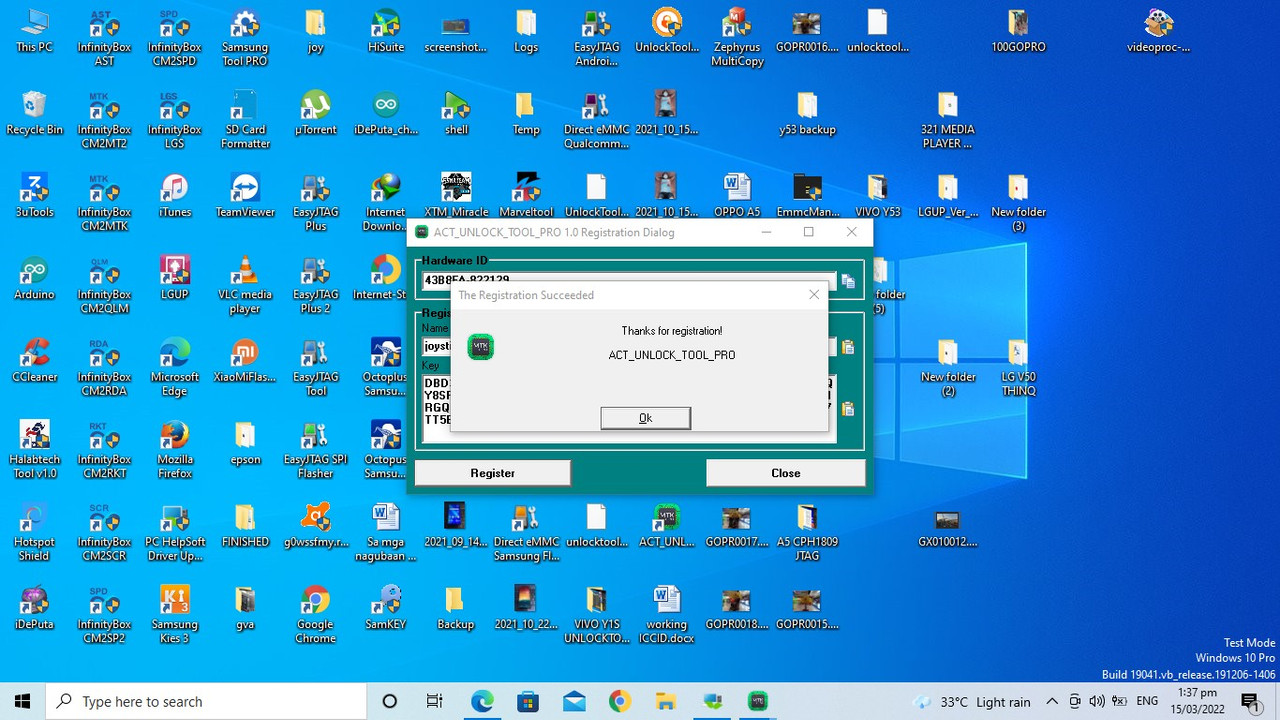
Task: Paste the key with the Key paste icon
Action: 848,409
